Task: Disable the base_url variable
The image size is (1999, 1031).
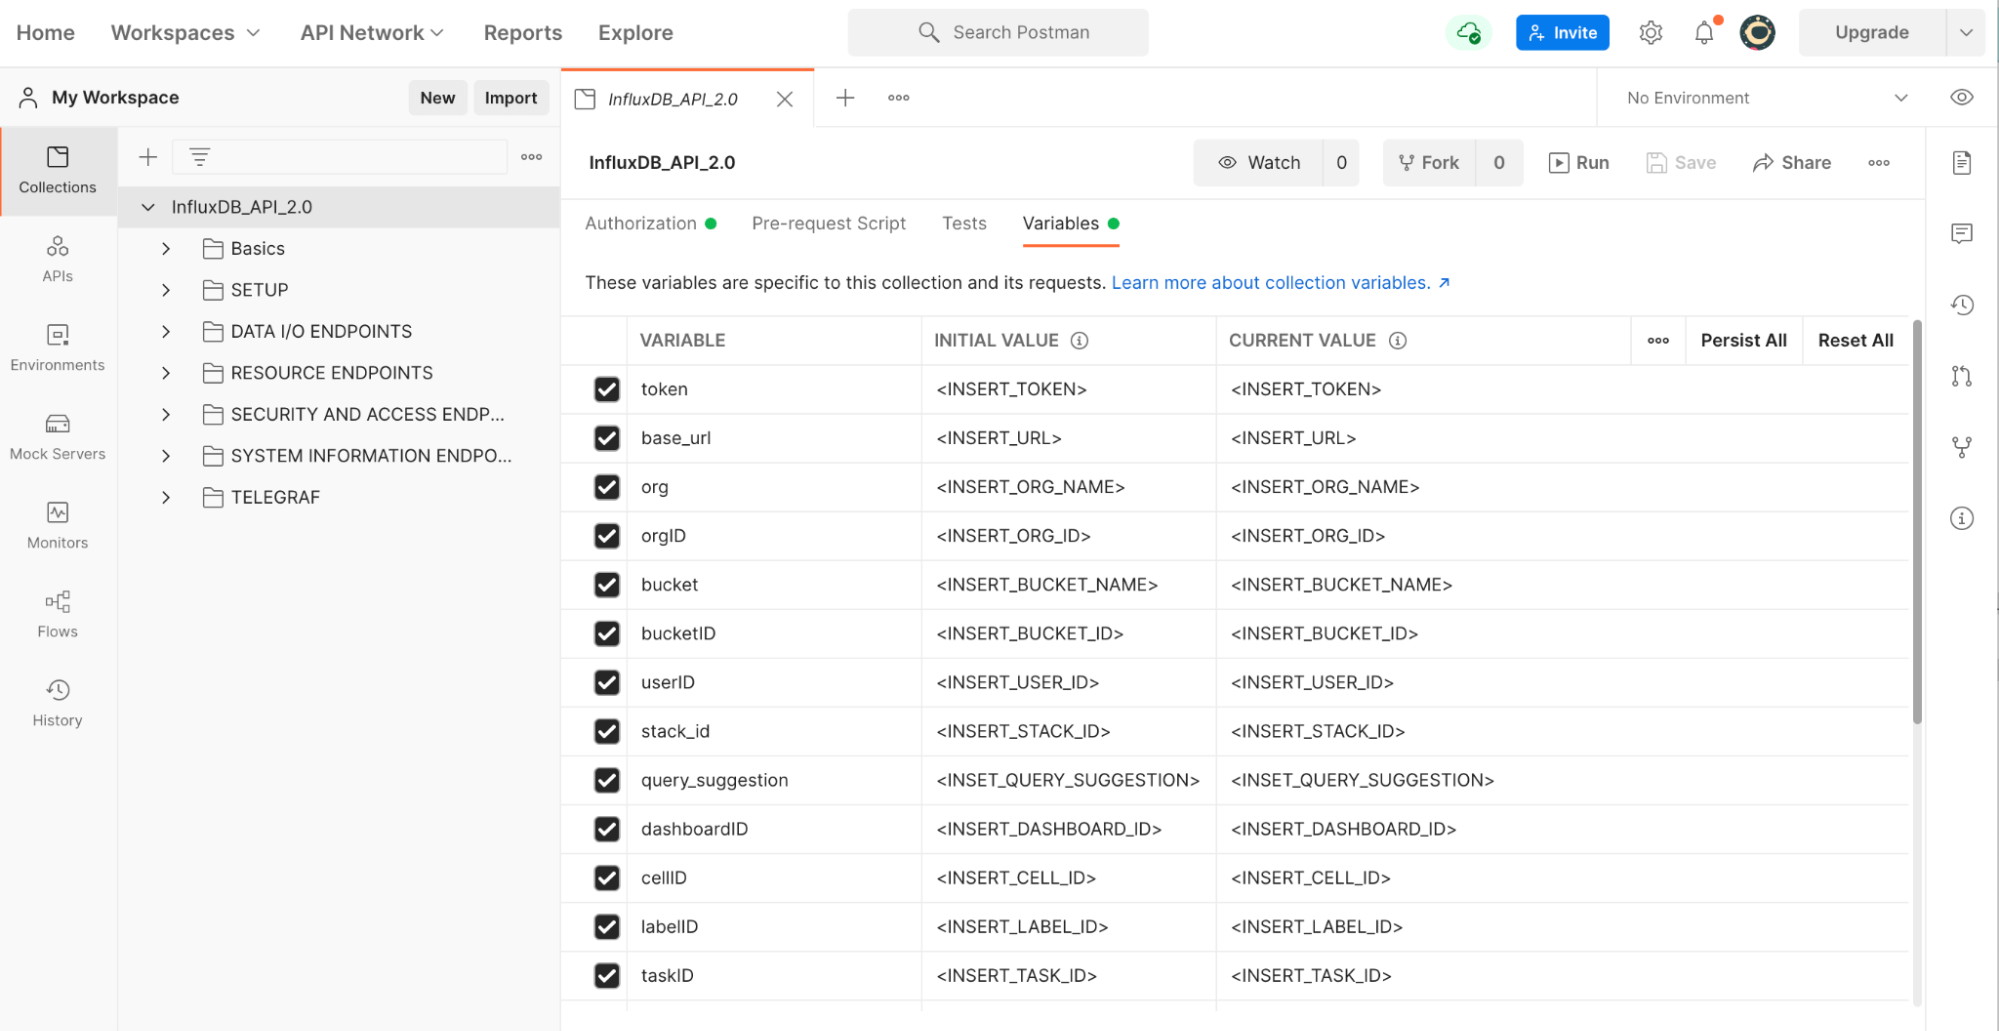Action: click(607, 438)
